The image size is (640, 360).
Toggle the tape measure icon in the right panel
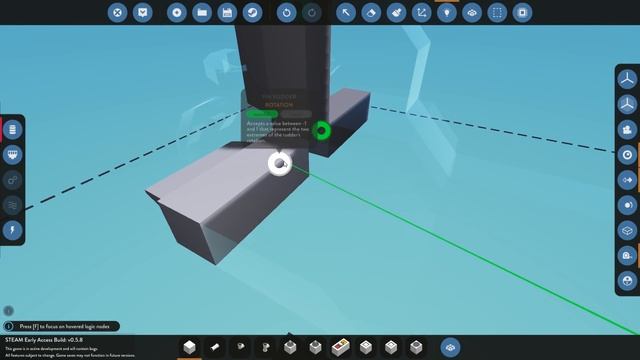click(x=627, y=256)
